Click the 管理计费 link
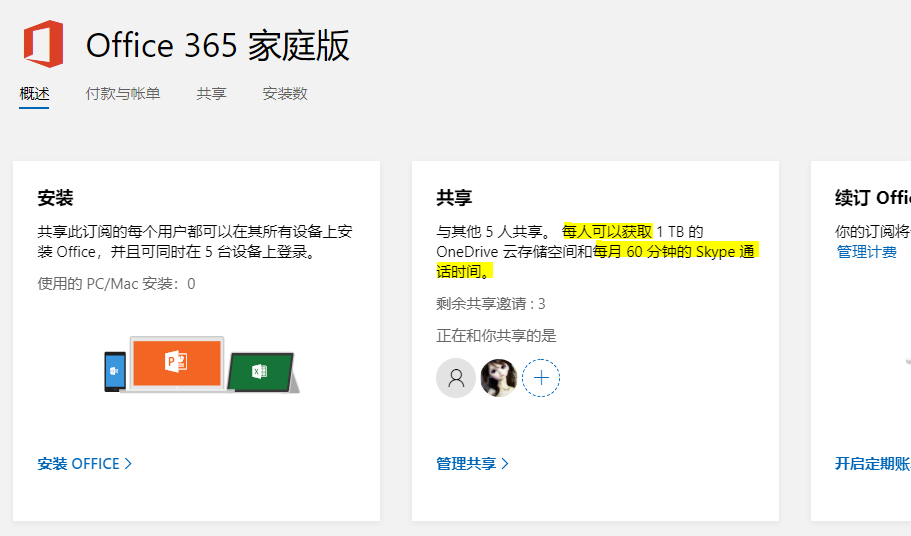The width and height of the screenshot is (911, 536). coord(866,251)
